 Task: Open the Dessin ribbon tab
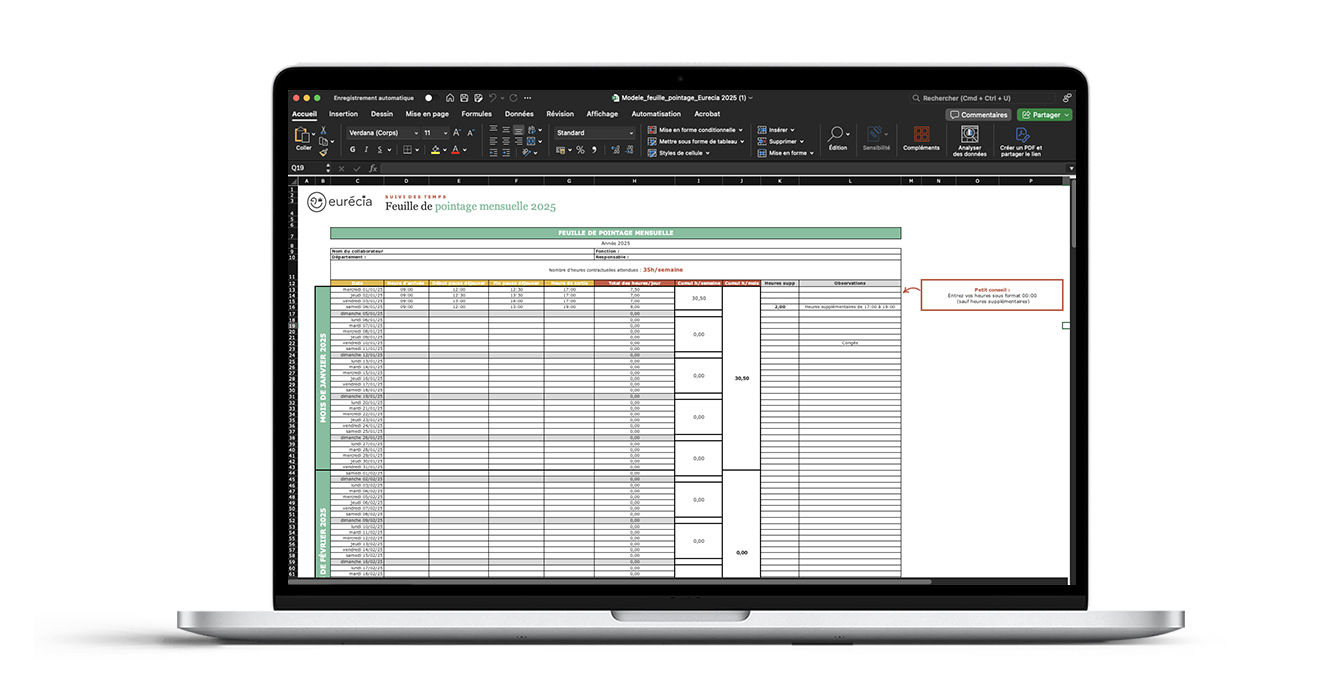coord(382,114)
